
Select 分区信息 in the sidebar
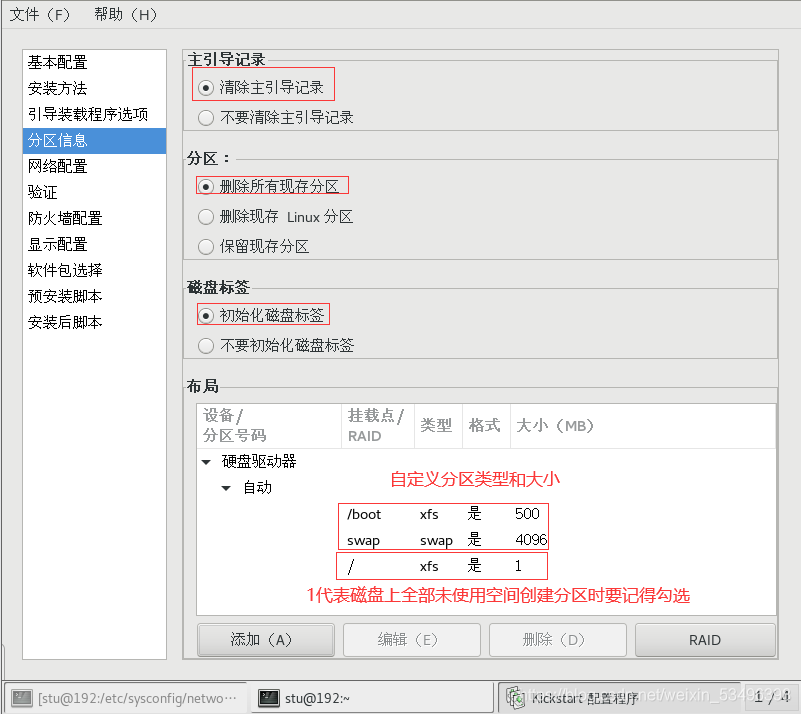point(95,140)
